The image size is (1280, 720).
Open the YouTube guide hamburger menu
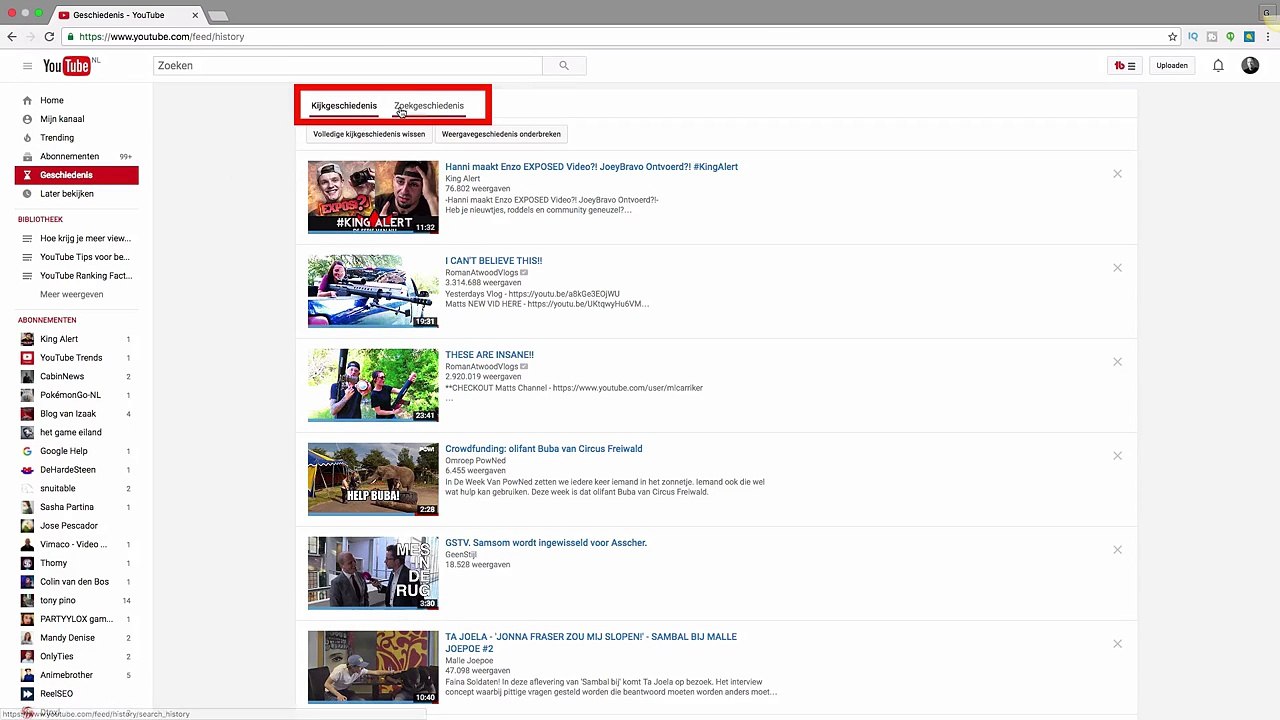click(x=27, y=66)
